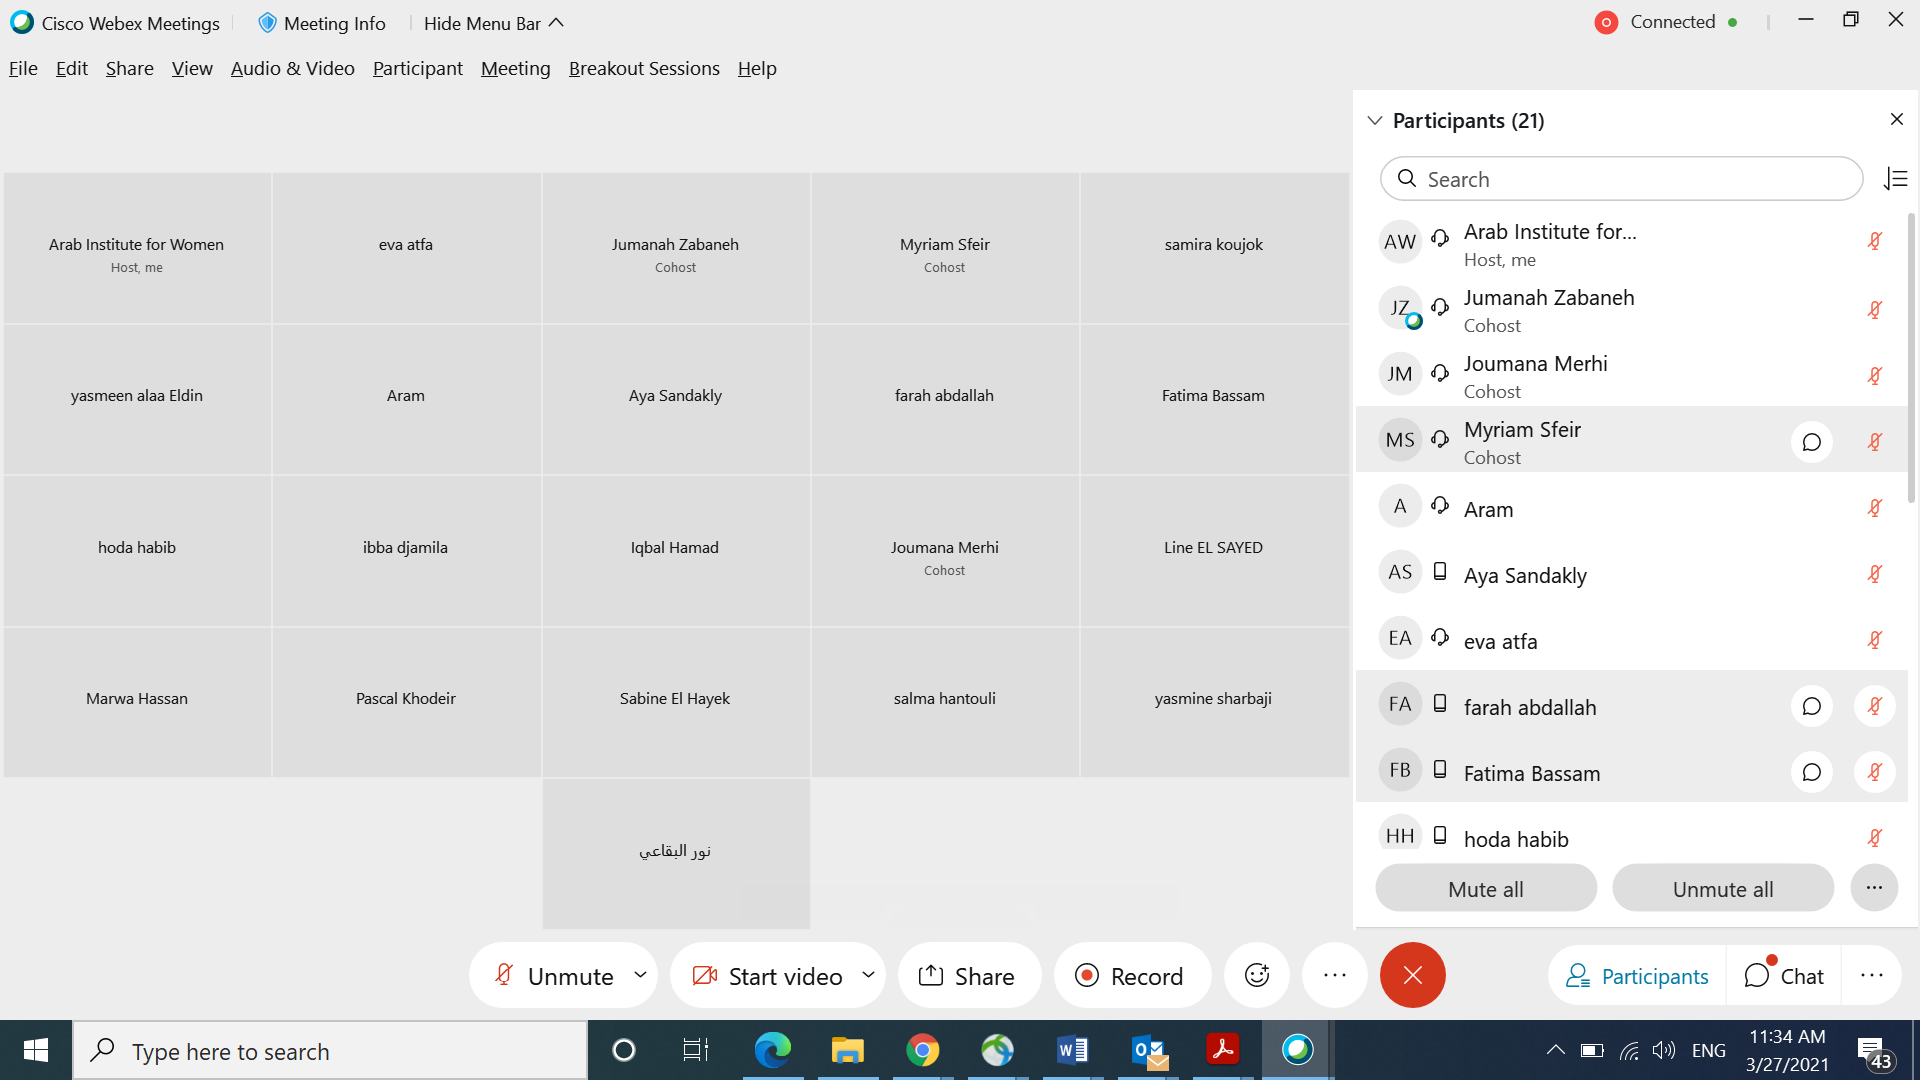Click the Aram headset audio icon
This screenshot has width=1920, height=1080.
pyautogui.click(x=1440, y=505)
